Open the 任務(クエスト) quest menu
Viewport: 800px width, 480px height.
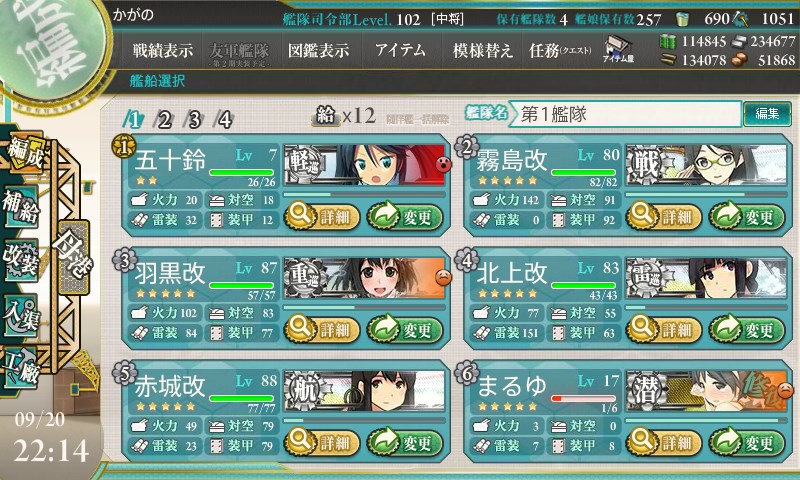click(x=560, y=50)
